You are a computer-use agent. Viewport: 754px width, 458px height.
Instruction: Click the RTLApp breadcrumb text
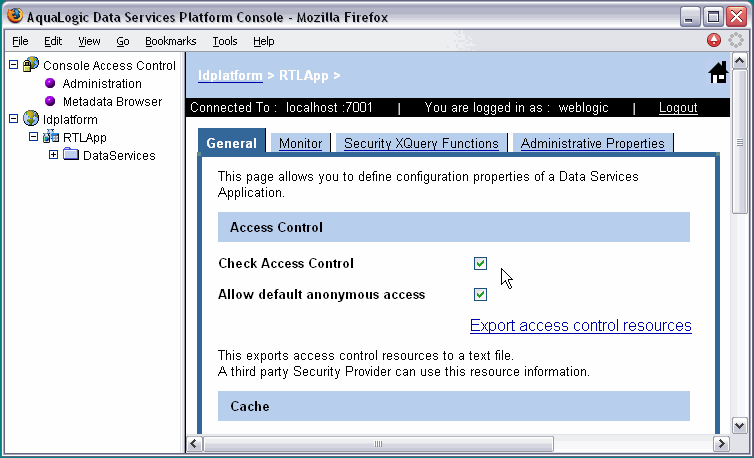tap(304, 76)
